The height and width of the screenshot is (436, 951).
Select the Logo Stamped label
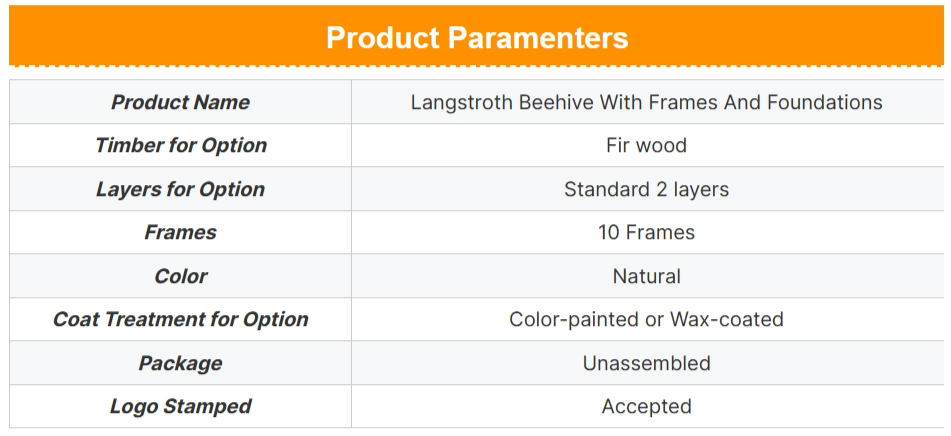pos(181,406)
